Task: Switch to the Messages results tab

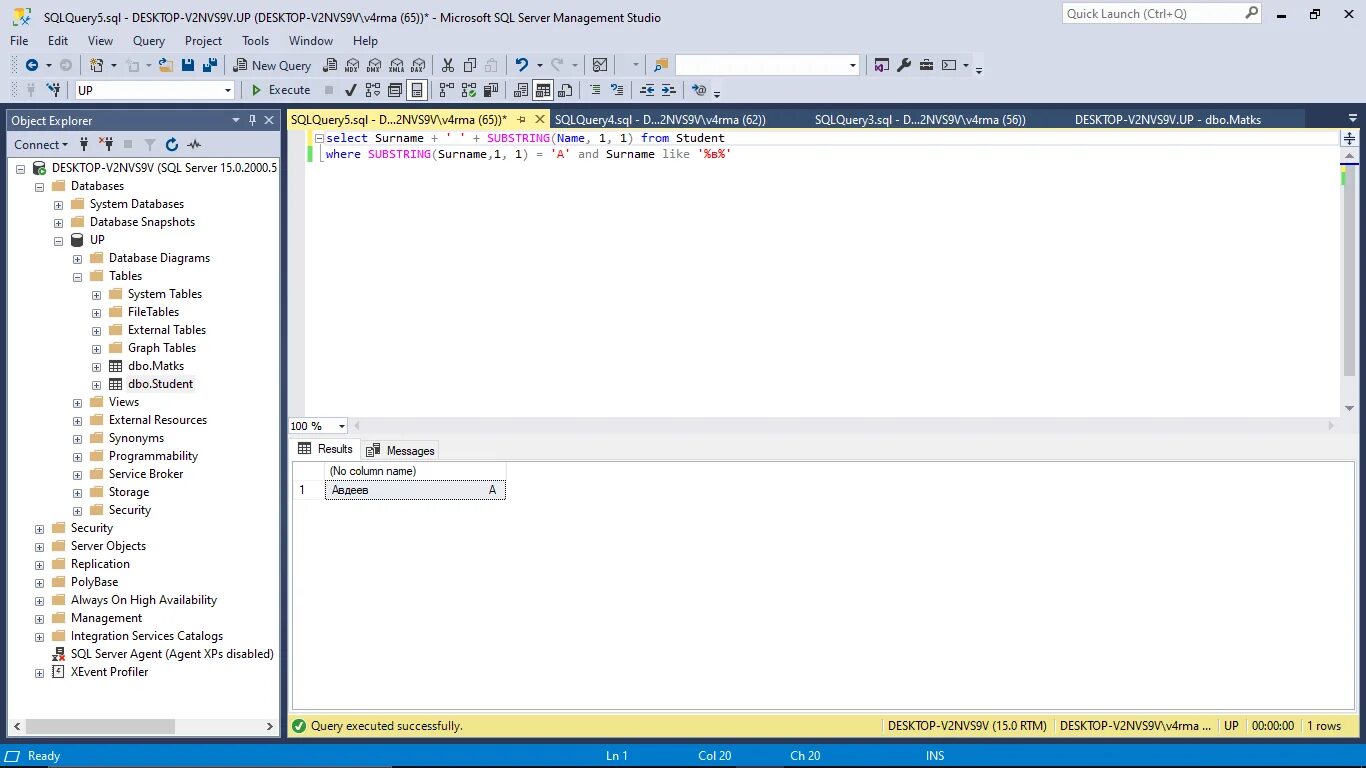Action: click(400, 450)
